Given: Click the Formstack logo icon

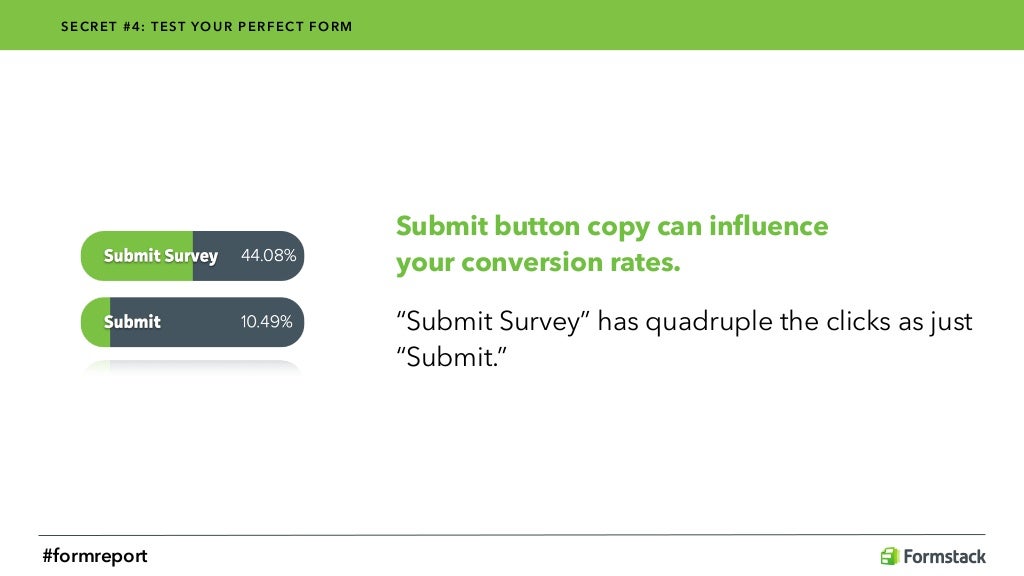Looking at the screenshot, I should [x=889, y=556].
